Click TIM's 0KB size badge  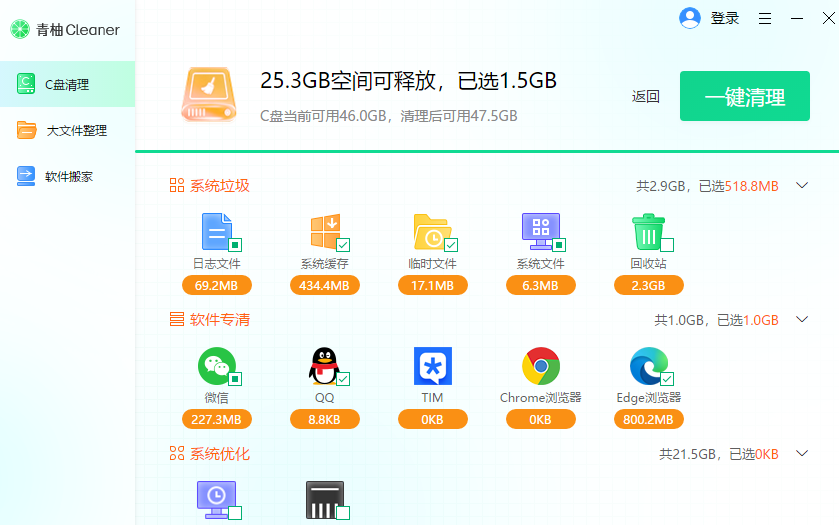433,419
